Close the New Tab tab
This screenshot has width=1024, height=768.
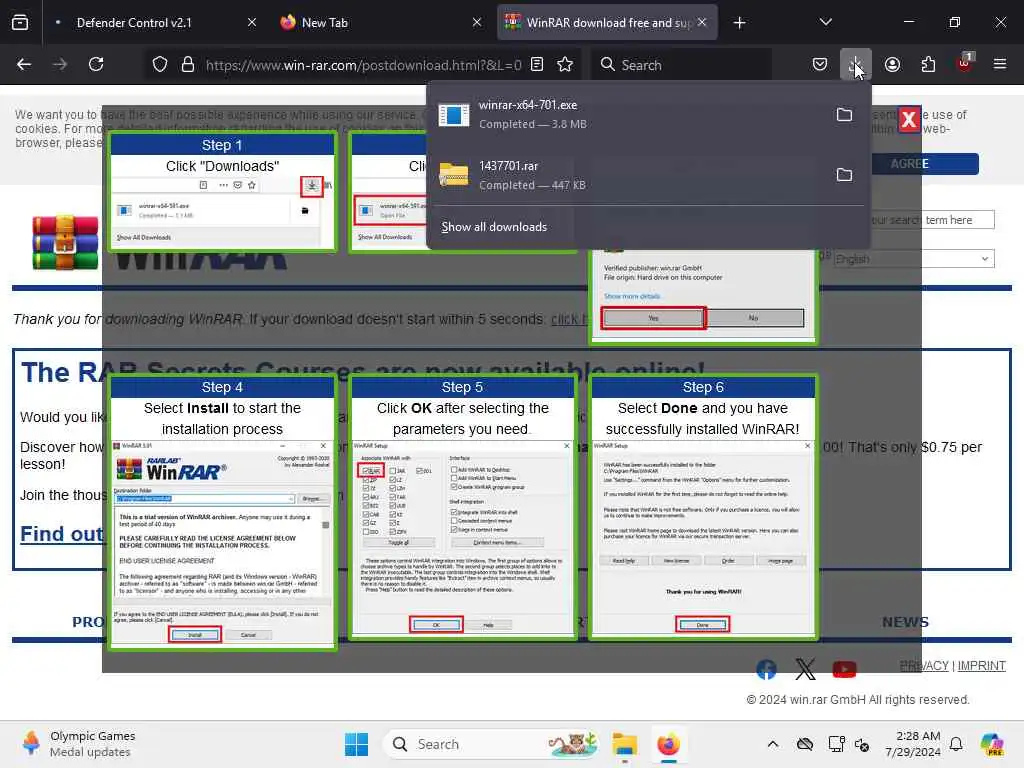click(x=477, y=23)
